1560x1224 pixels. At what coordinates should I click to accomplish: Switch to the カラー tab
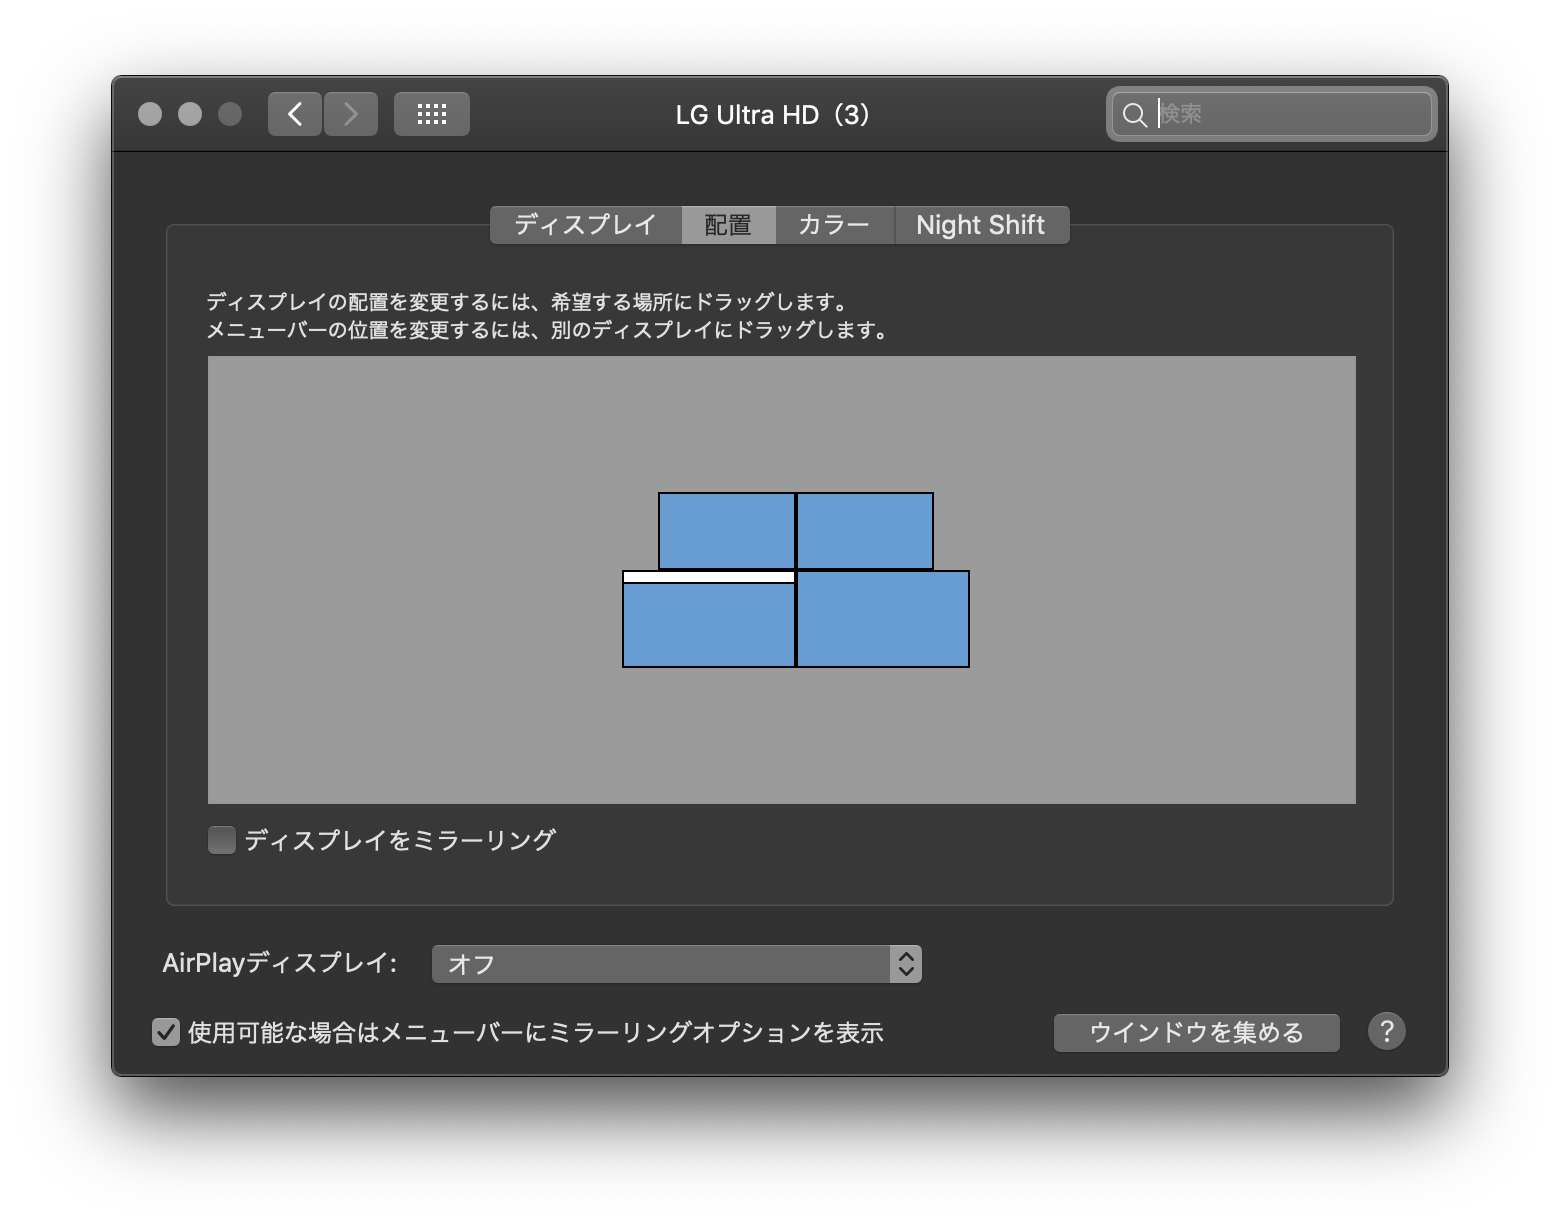835,224
